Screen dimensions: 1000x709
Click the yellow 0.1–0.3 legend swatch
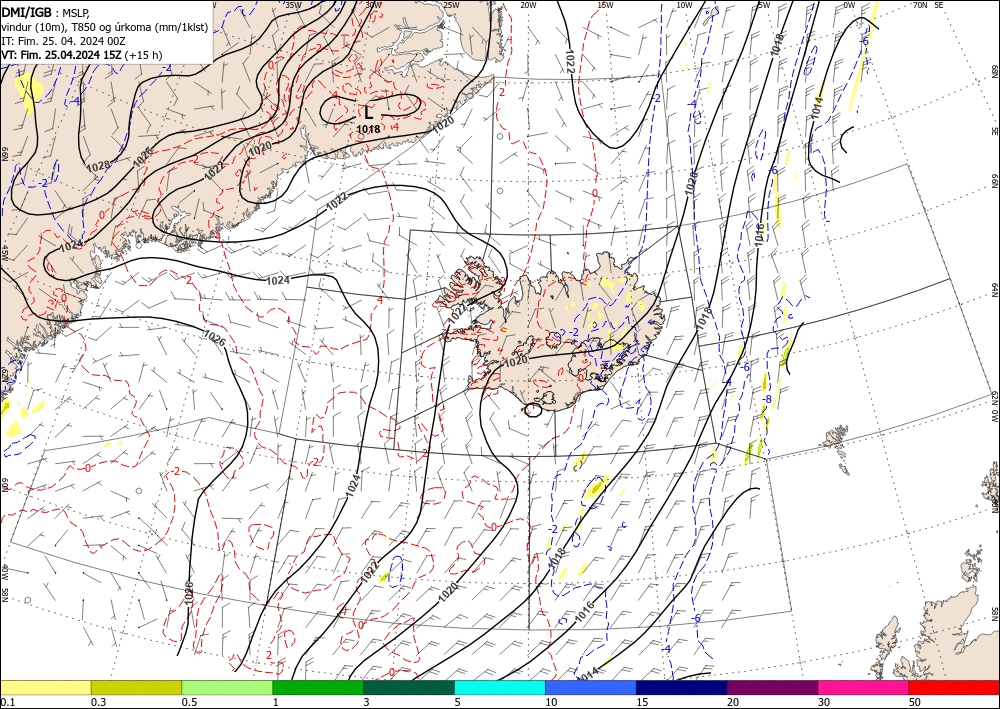pos(45,687)
